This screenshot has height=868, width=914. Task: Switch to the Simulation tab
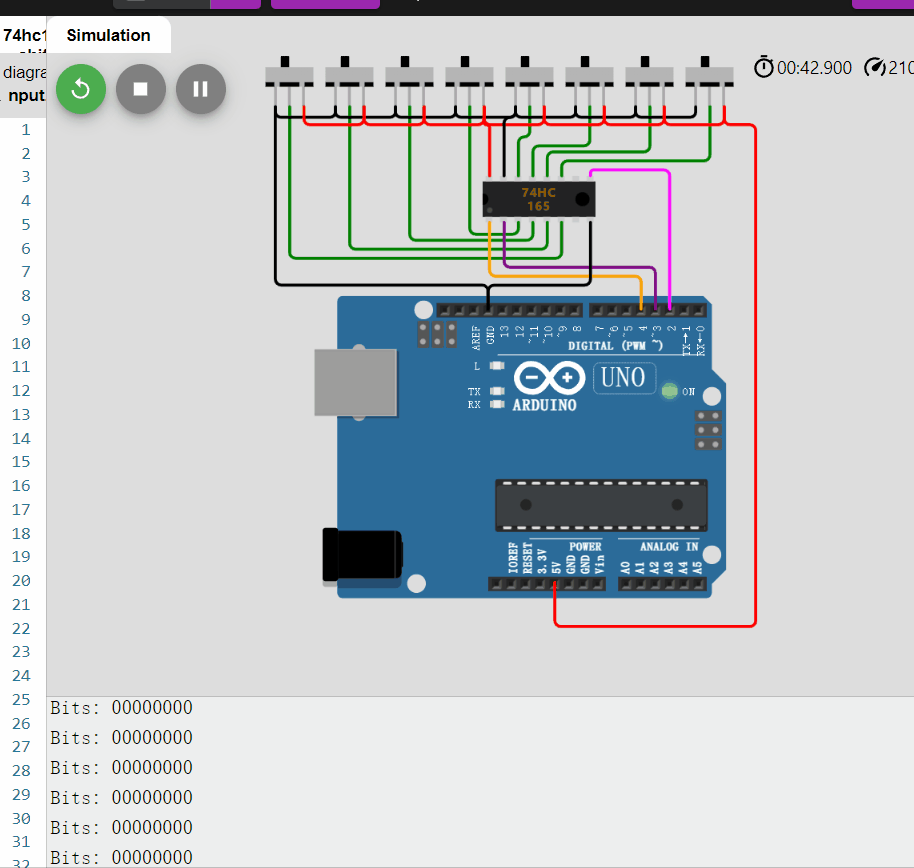pyautogui.click(x=107, y=34)
